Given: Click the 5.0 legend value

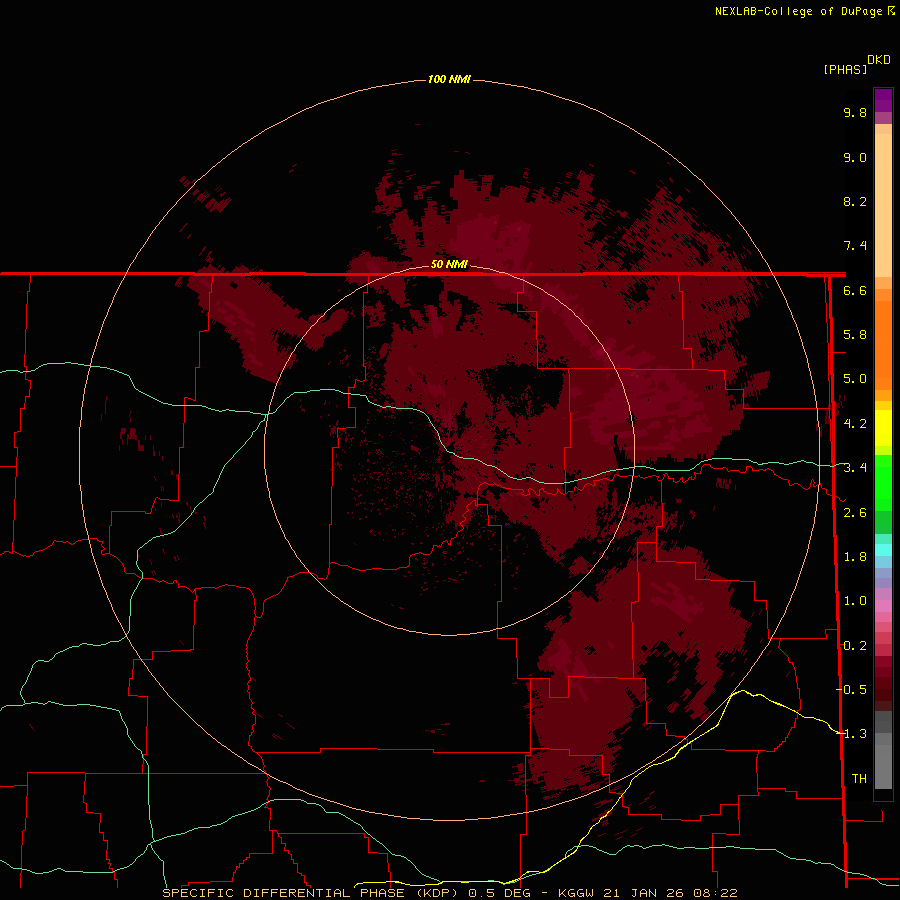Looking at the screenshot, I should click(855, 379).
